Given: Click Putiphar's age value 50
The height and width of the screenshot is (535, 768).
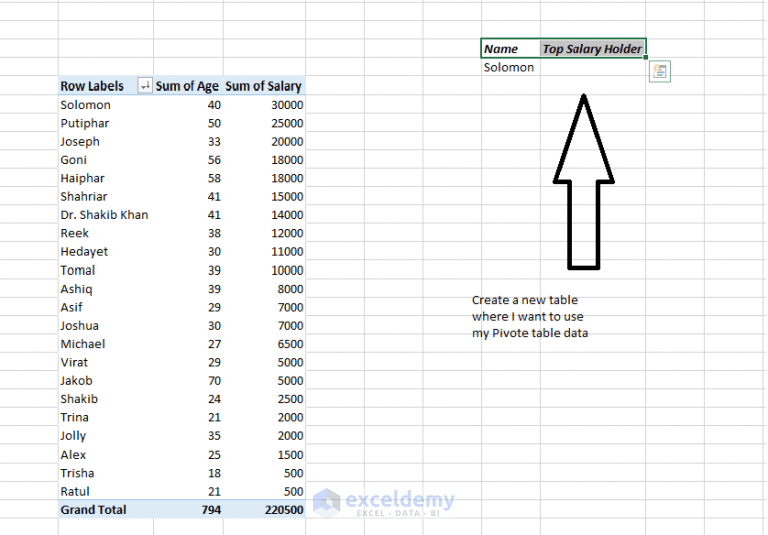Looking at the screenshot, I should coord(214,123).
